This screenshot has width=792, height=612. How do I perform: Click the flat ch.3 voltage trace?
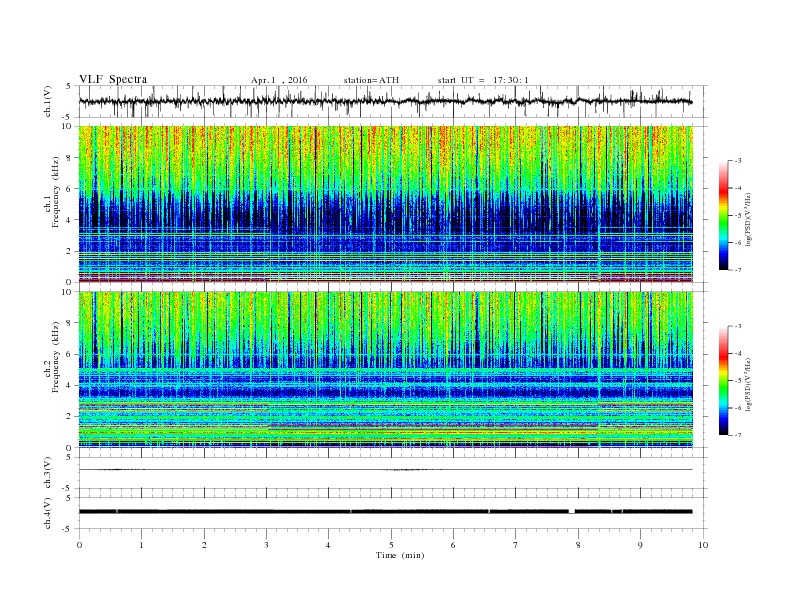[385, 470]
